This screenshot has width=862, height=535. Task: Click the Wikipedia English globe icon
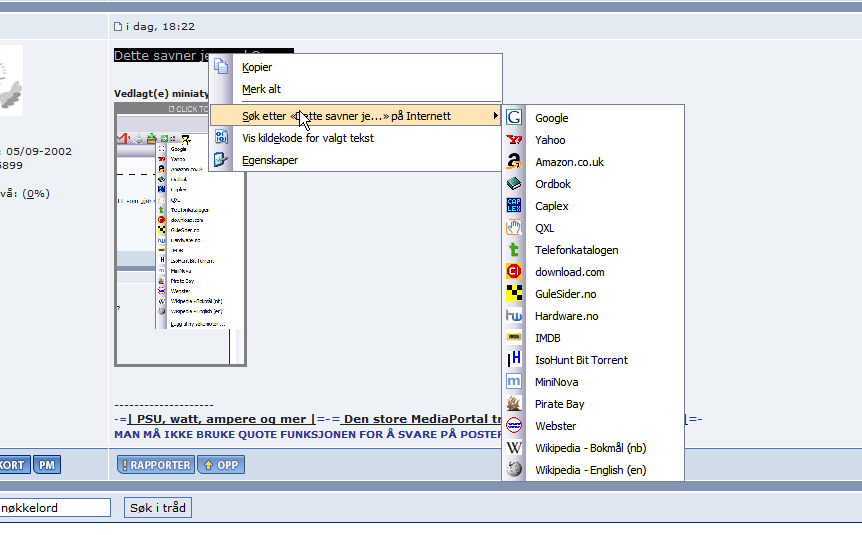[x=514, y=470]
